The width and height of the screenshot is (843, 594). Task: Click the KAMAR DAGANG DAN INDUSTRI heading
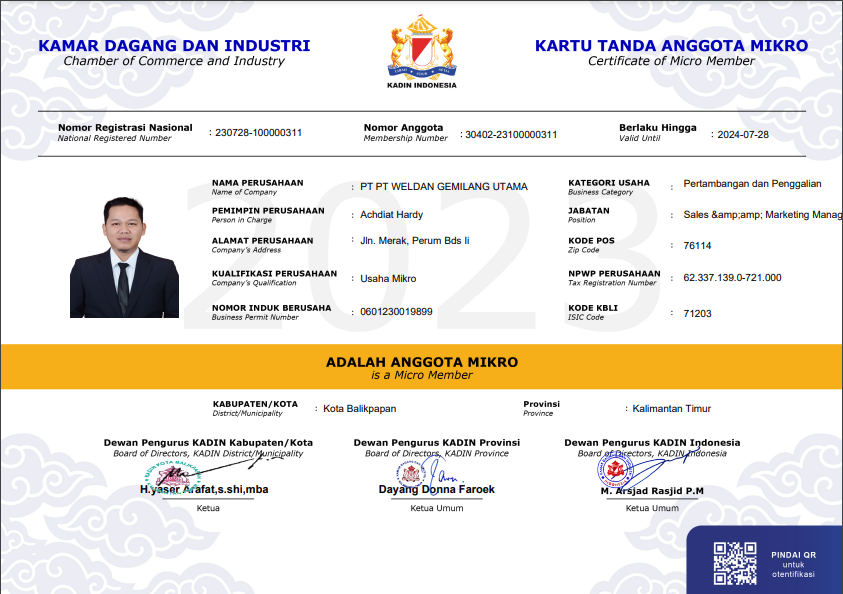point(174,46)
